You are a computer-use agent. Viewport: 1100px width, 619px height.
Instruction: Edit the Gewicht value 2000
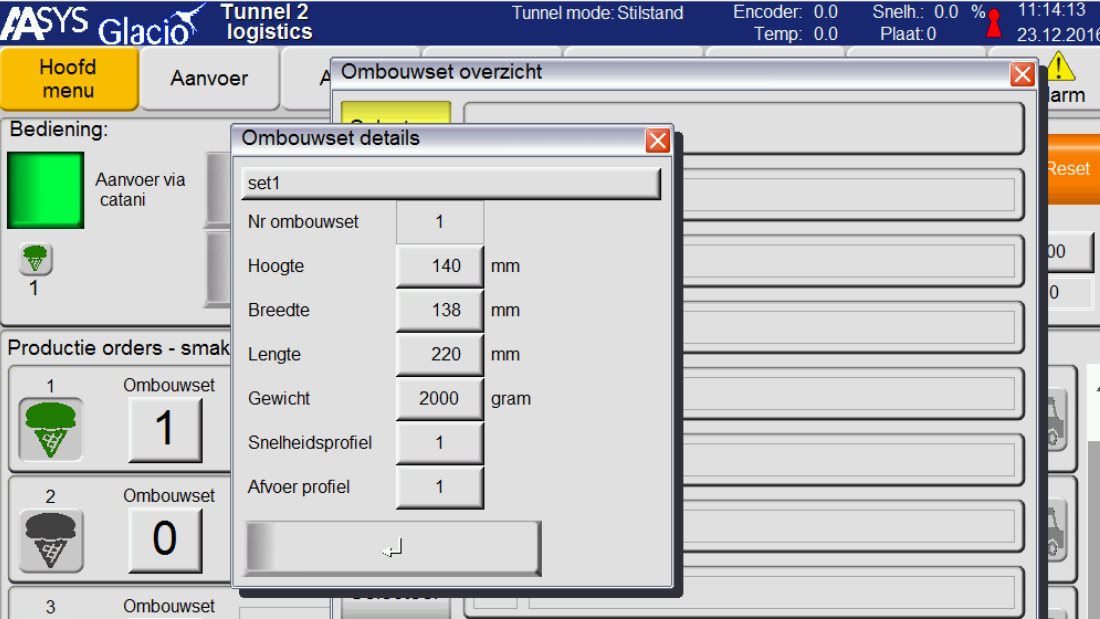click(440, 398)
